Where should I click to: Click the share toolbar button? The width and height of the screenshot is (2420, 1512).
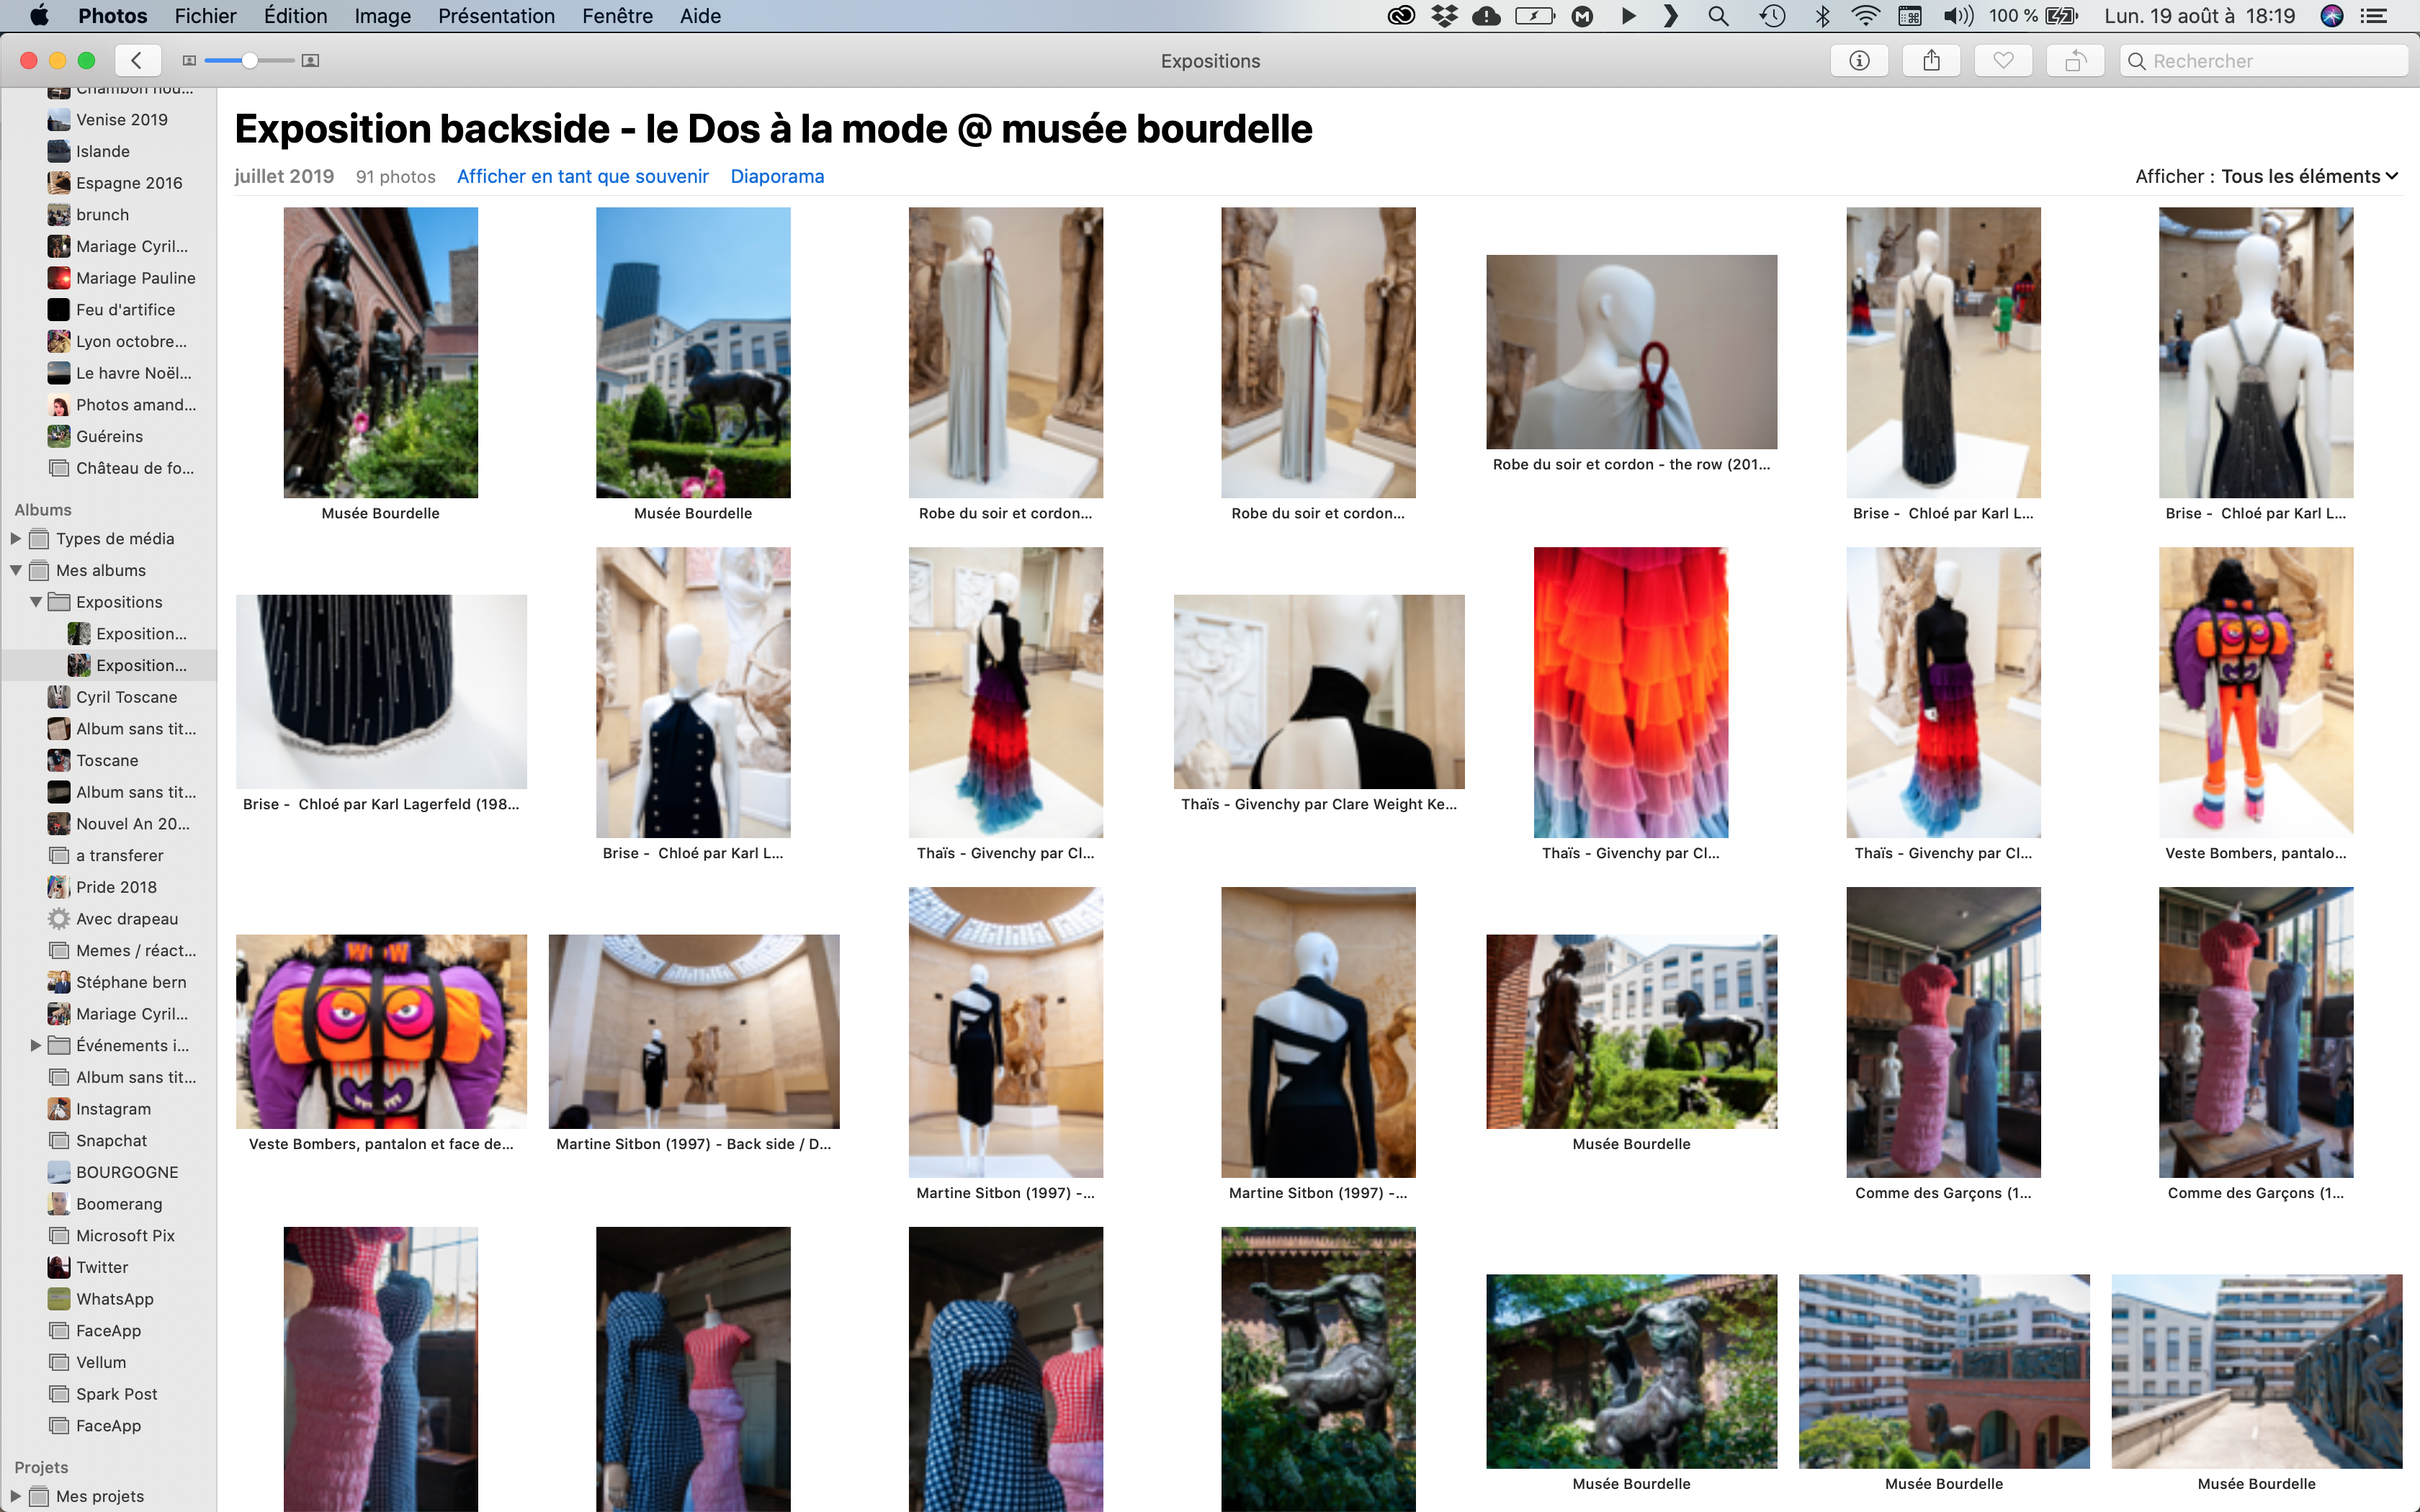(1931, 61)
